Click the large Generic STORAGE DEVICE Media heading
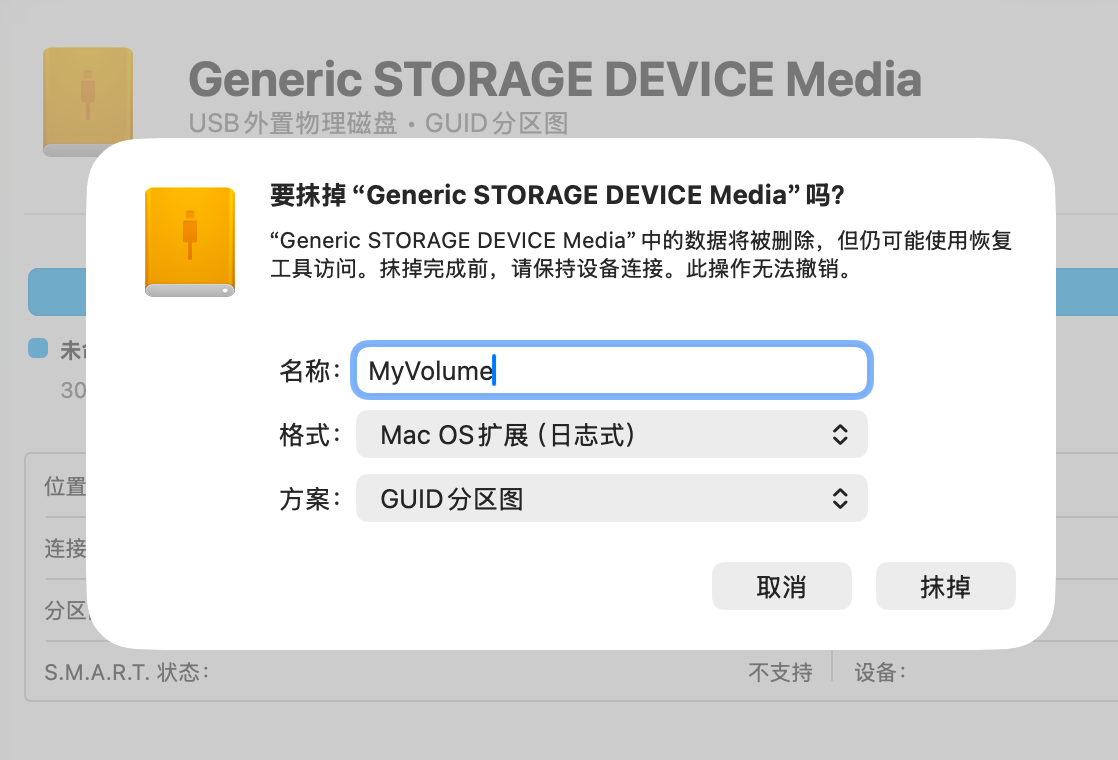Screen dimensions: 1118x760 point(555,78)
